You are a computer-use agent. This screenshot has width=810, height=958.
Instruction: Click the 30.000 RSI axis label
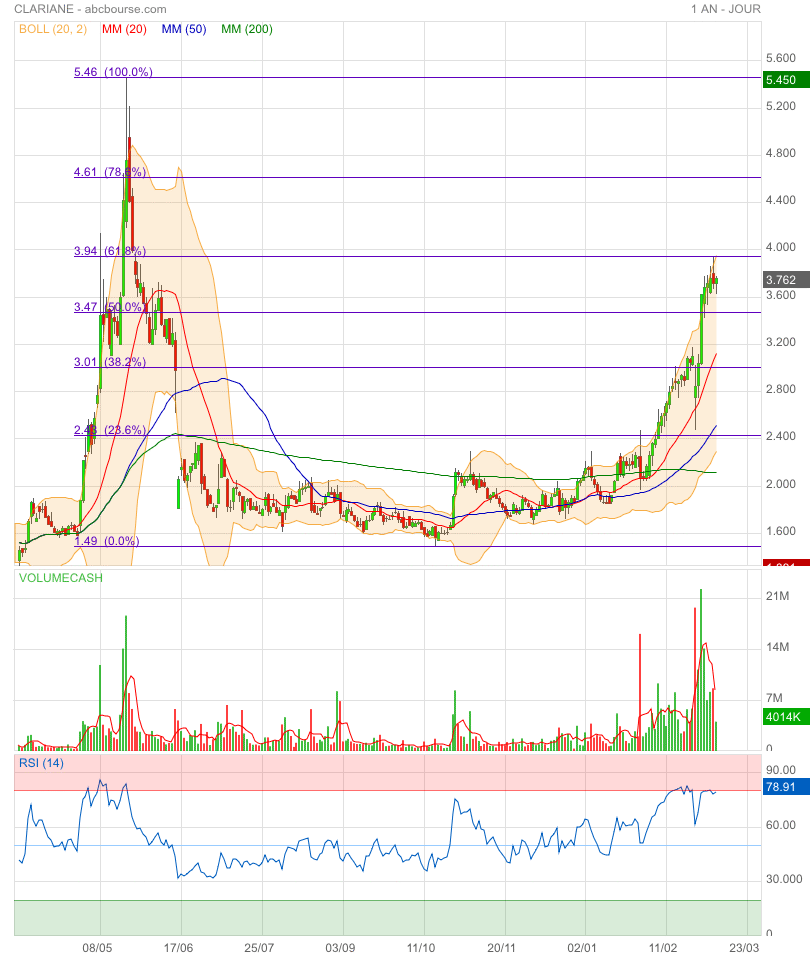click(784, 879)
